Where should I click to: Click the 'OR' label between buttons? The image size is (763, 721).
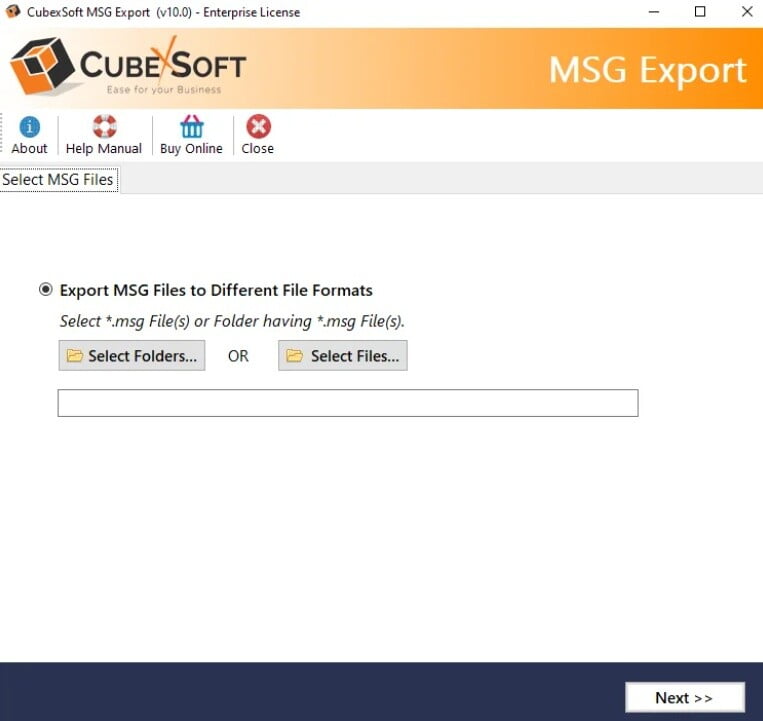coord(238,356)
